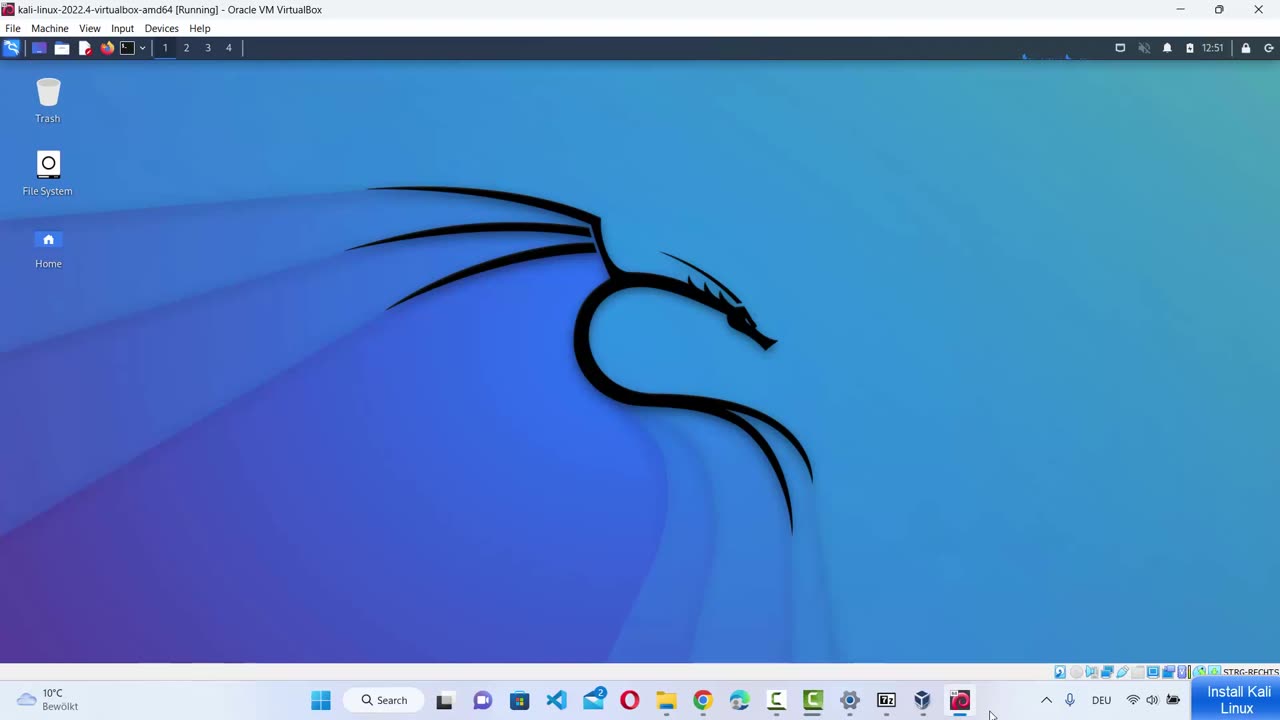
Task: Click the audio indicator in VirtualBox status bar
Action: point(1091,672)
